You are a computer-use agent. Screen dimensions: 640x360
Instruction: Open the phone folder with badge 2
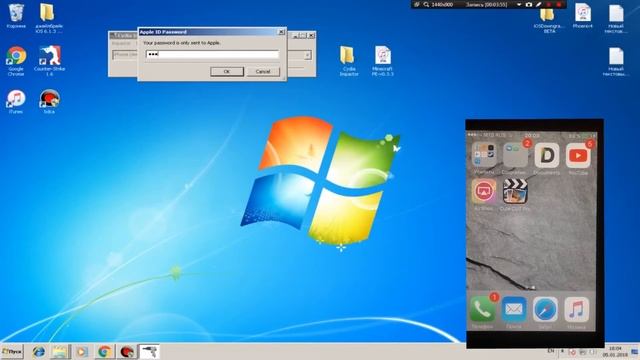pyautogui.click(x=515, y=155)
